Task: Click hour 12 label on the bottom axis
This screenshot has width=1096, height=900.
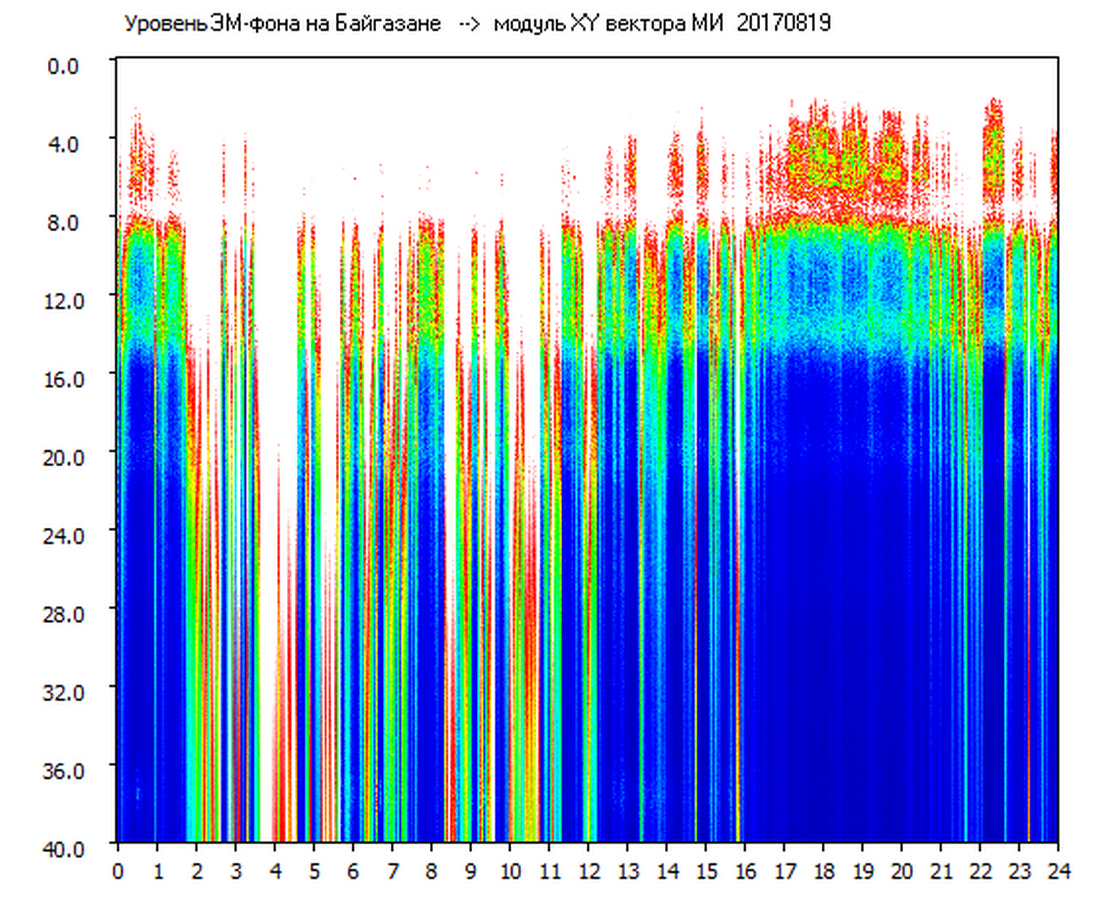Action: 588,871
